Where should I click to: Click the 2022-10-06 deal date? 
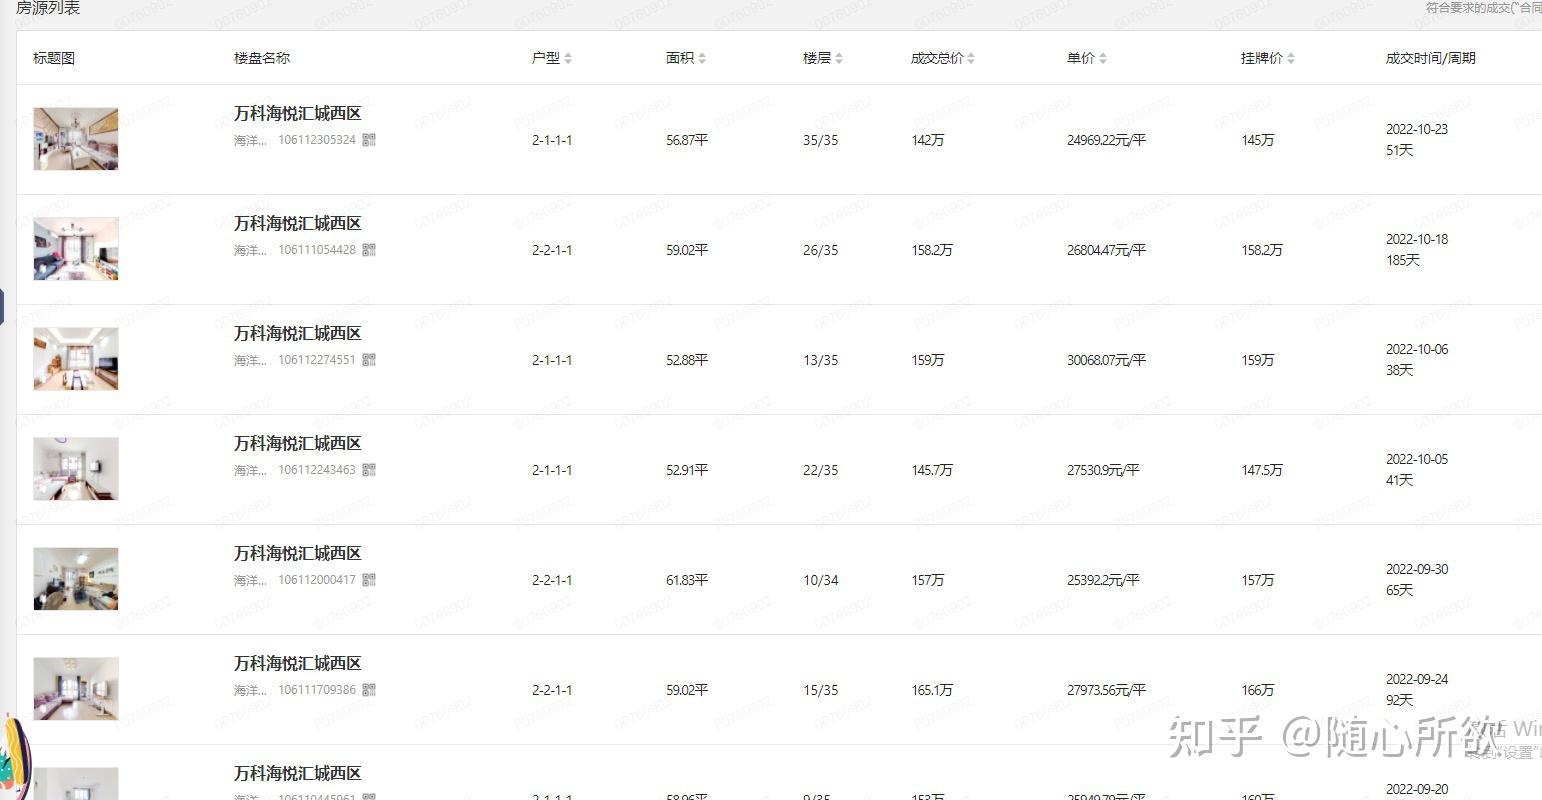coord(1417,350)
